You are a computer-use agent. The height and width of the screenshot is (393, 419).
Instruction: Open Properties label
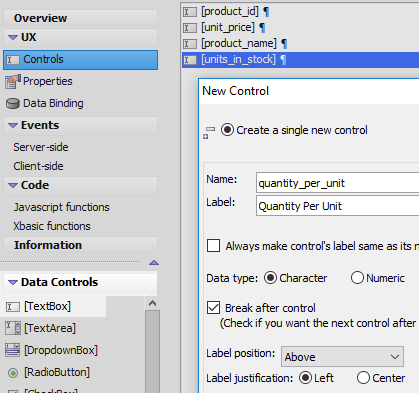(x=48, y=81)
